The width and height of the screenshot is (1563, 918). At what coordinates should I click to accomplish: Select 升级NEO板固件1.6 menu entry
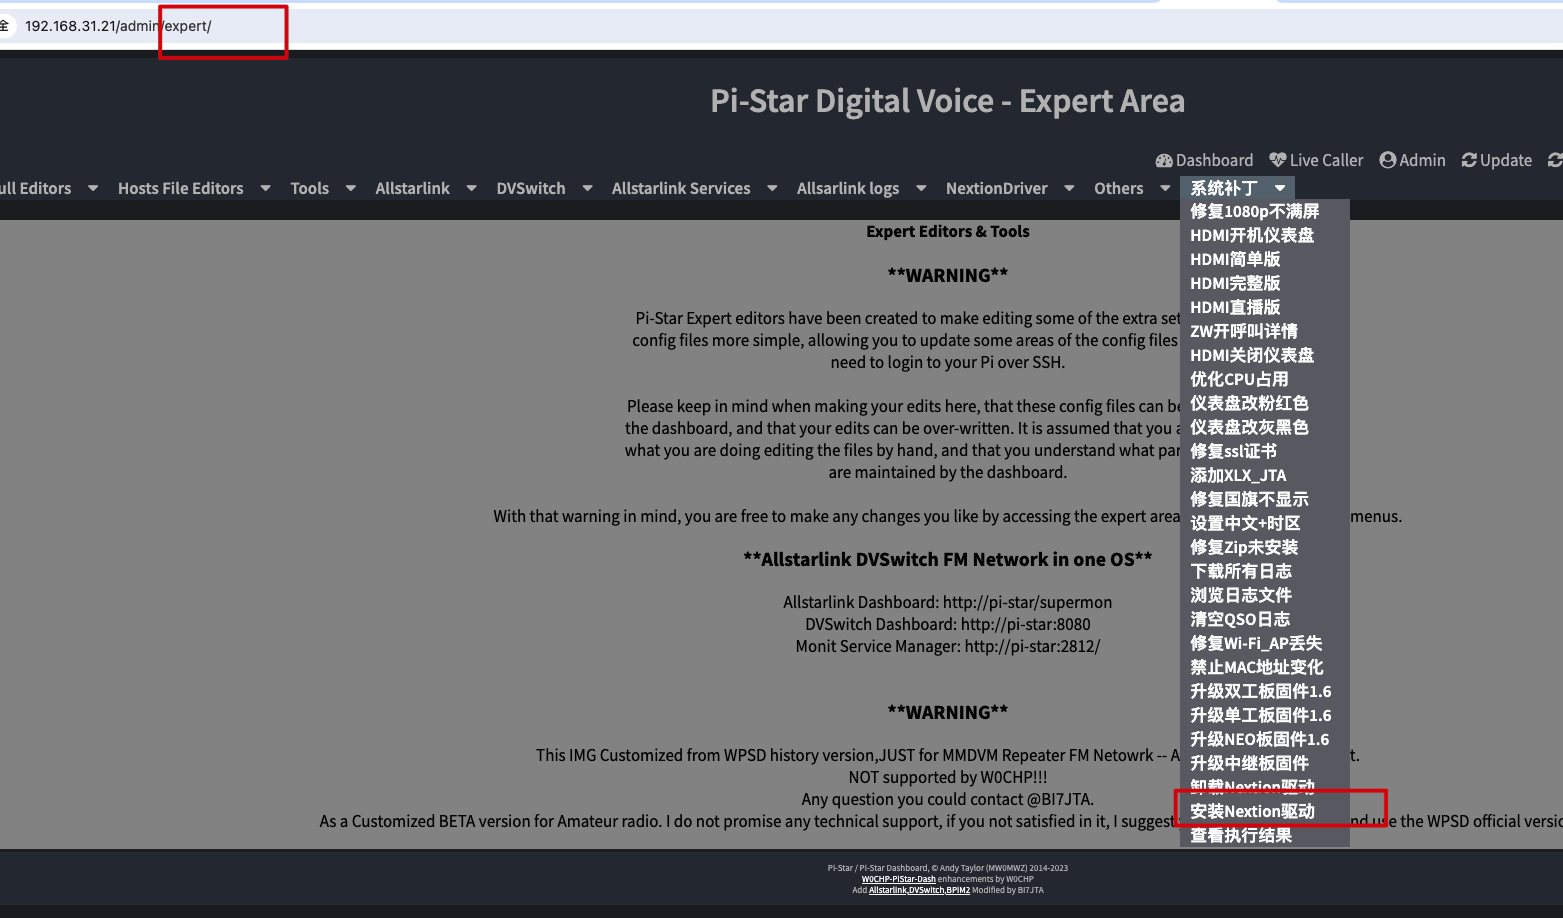(1260, 739)
